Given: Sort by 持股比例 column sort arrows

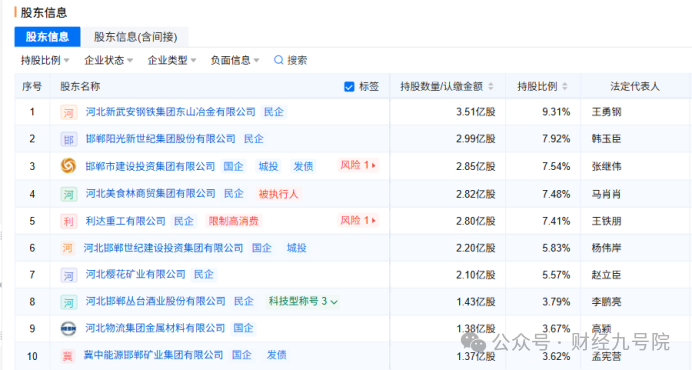Looking at the screenshot, I should tap(564, 87).
